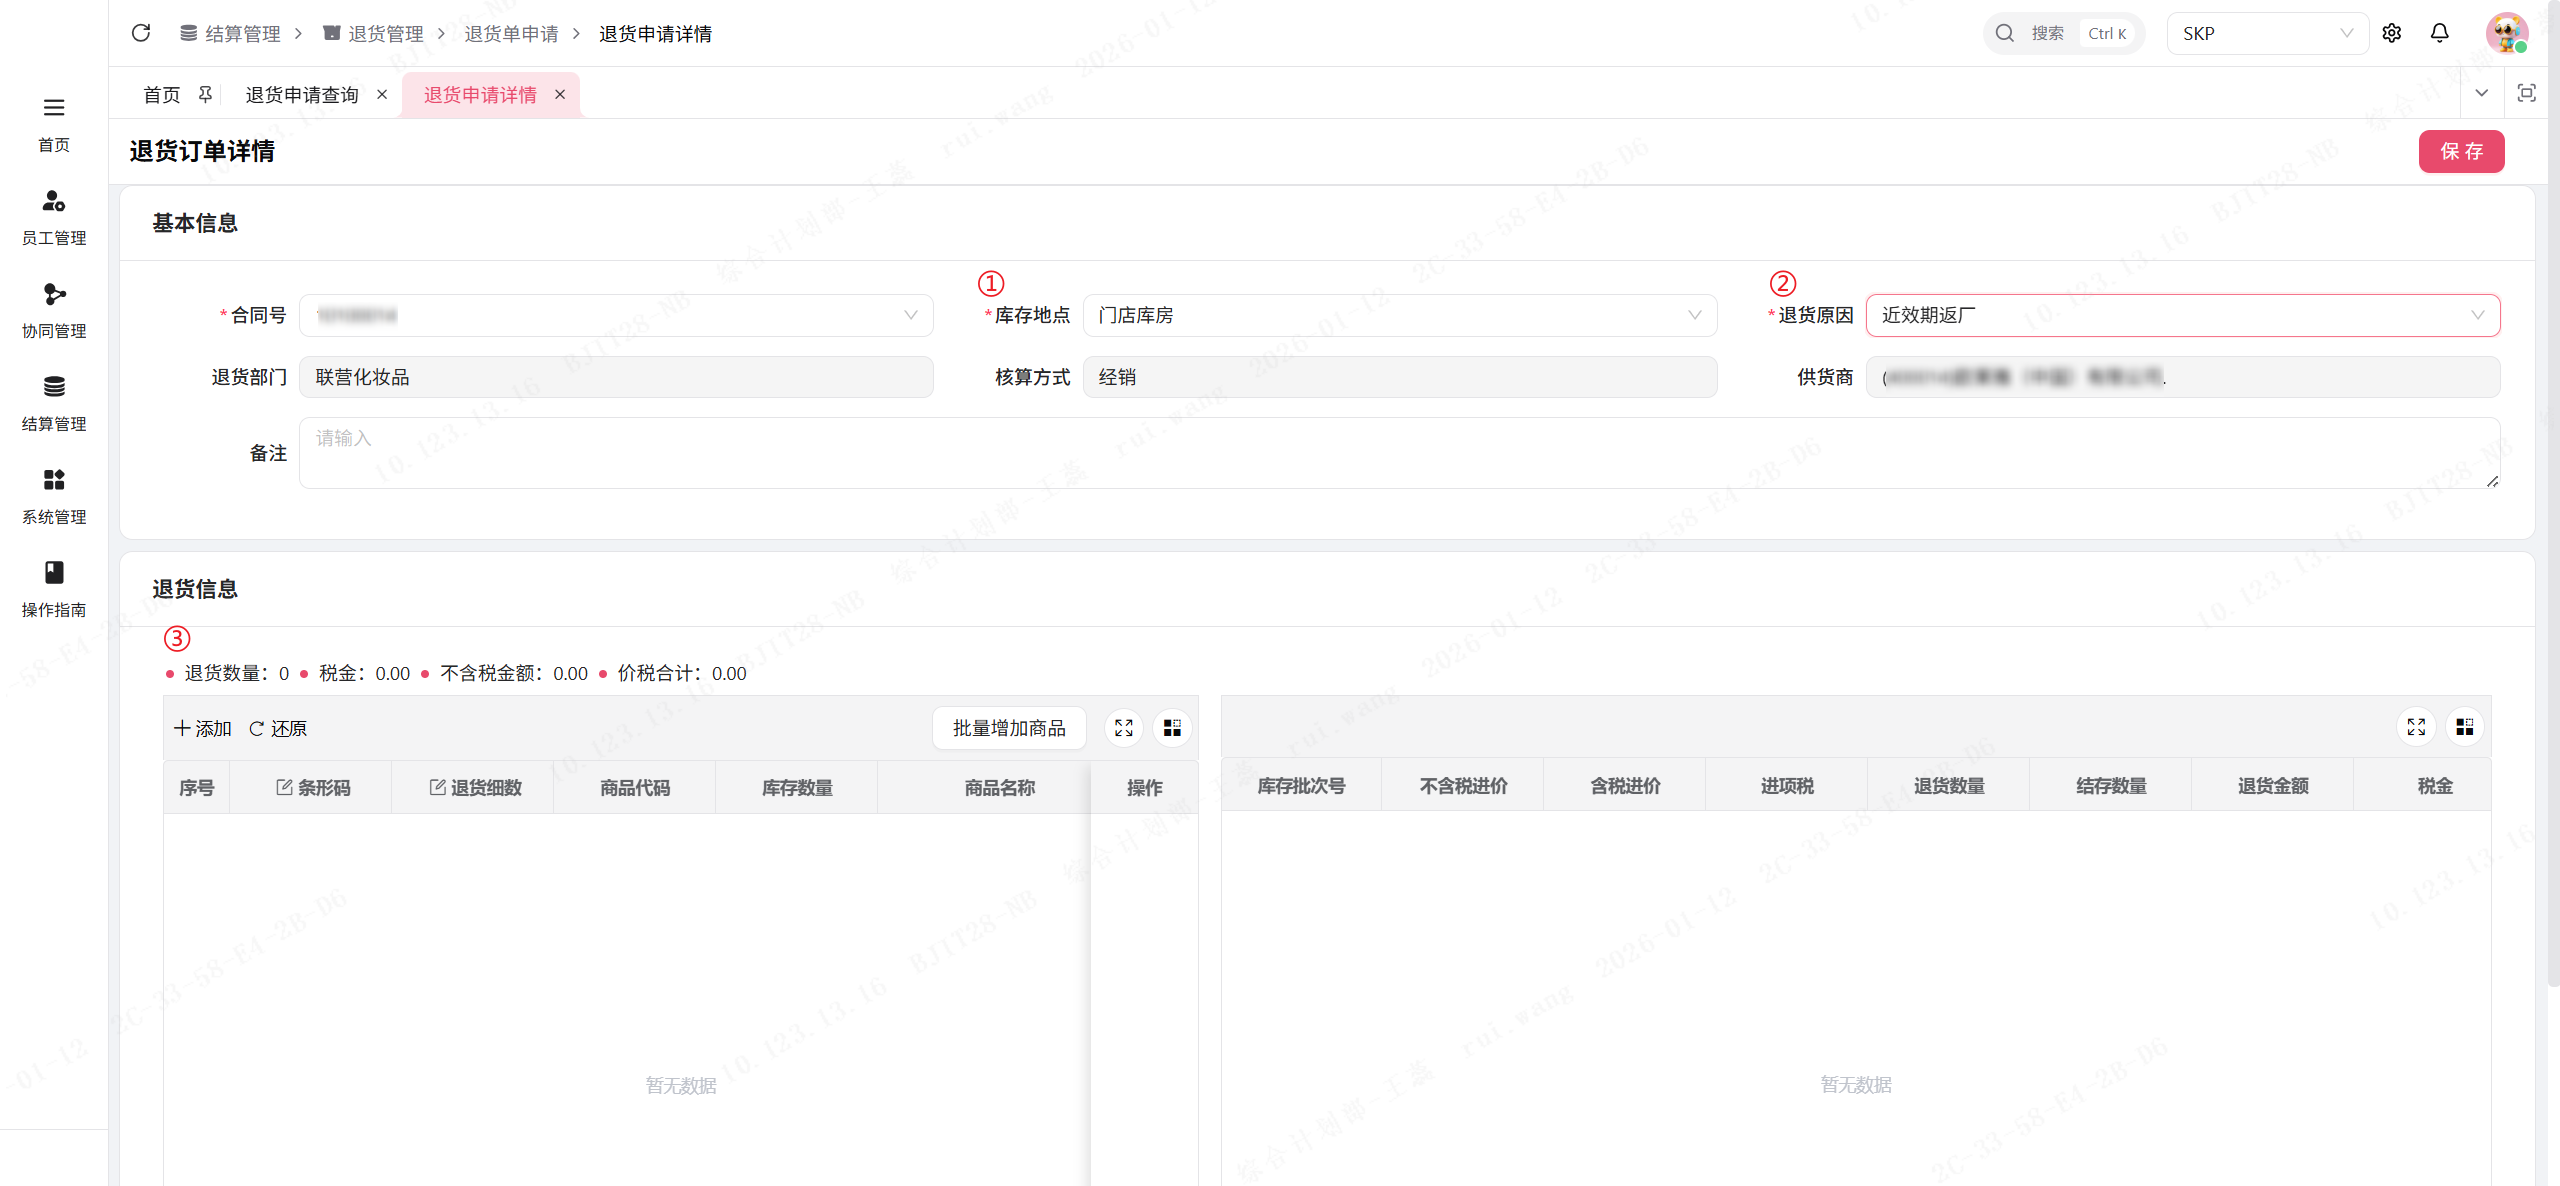
Task: Toggle the hamburger menu icon in sidebar
Action: [54, 107]
